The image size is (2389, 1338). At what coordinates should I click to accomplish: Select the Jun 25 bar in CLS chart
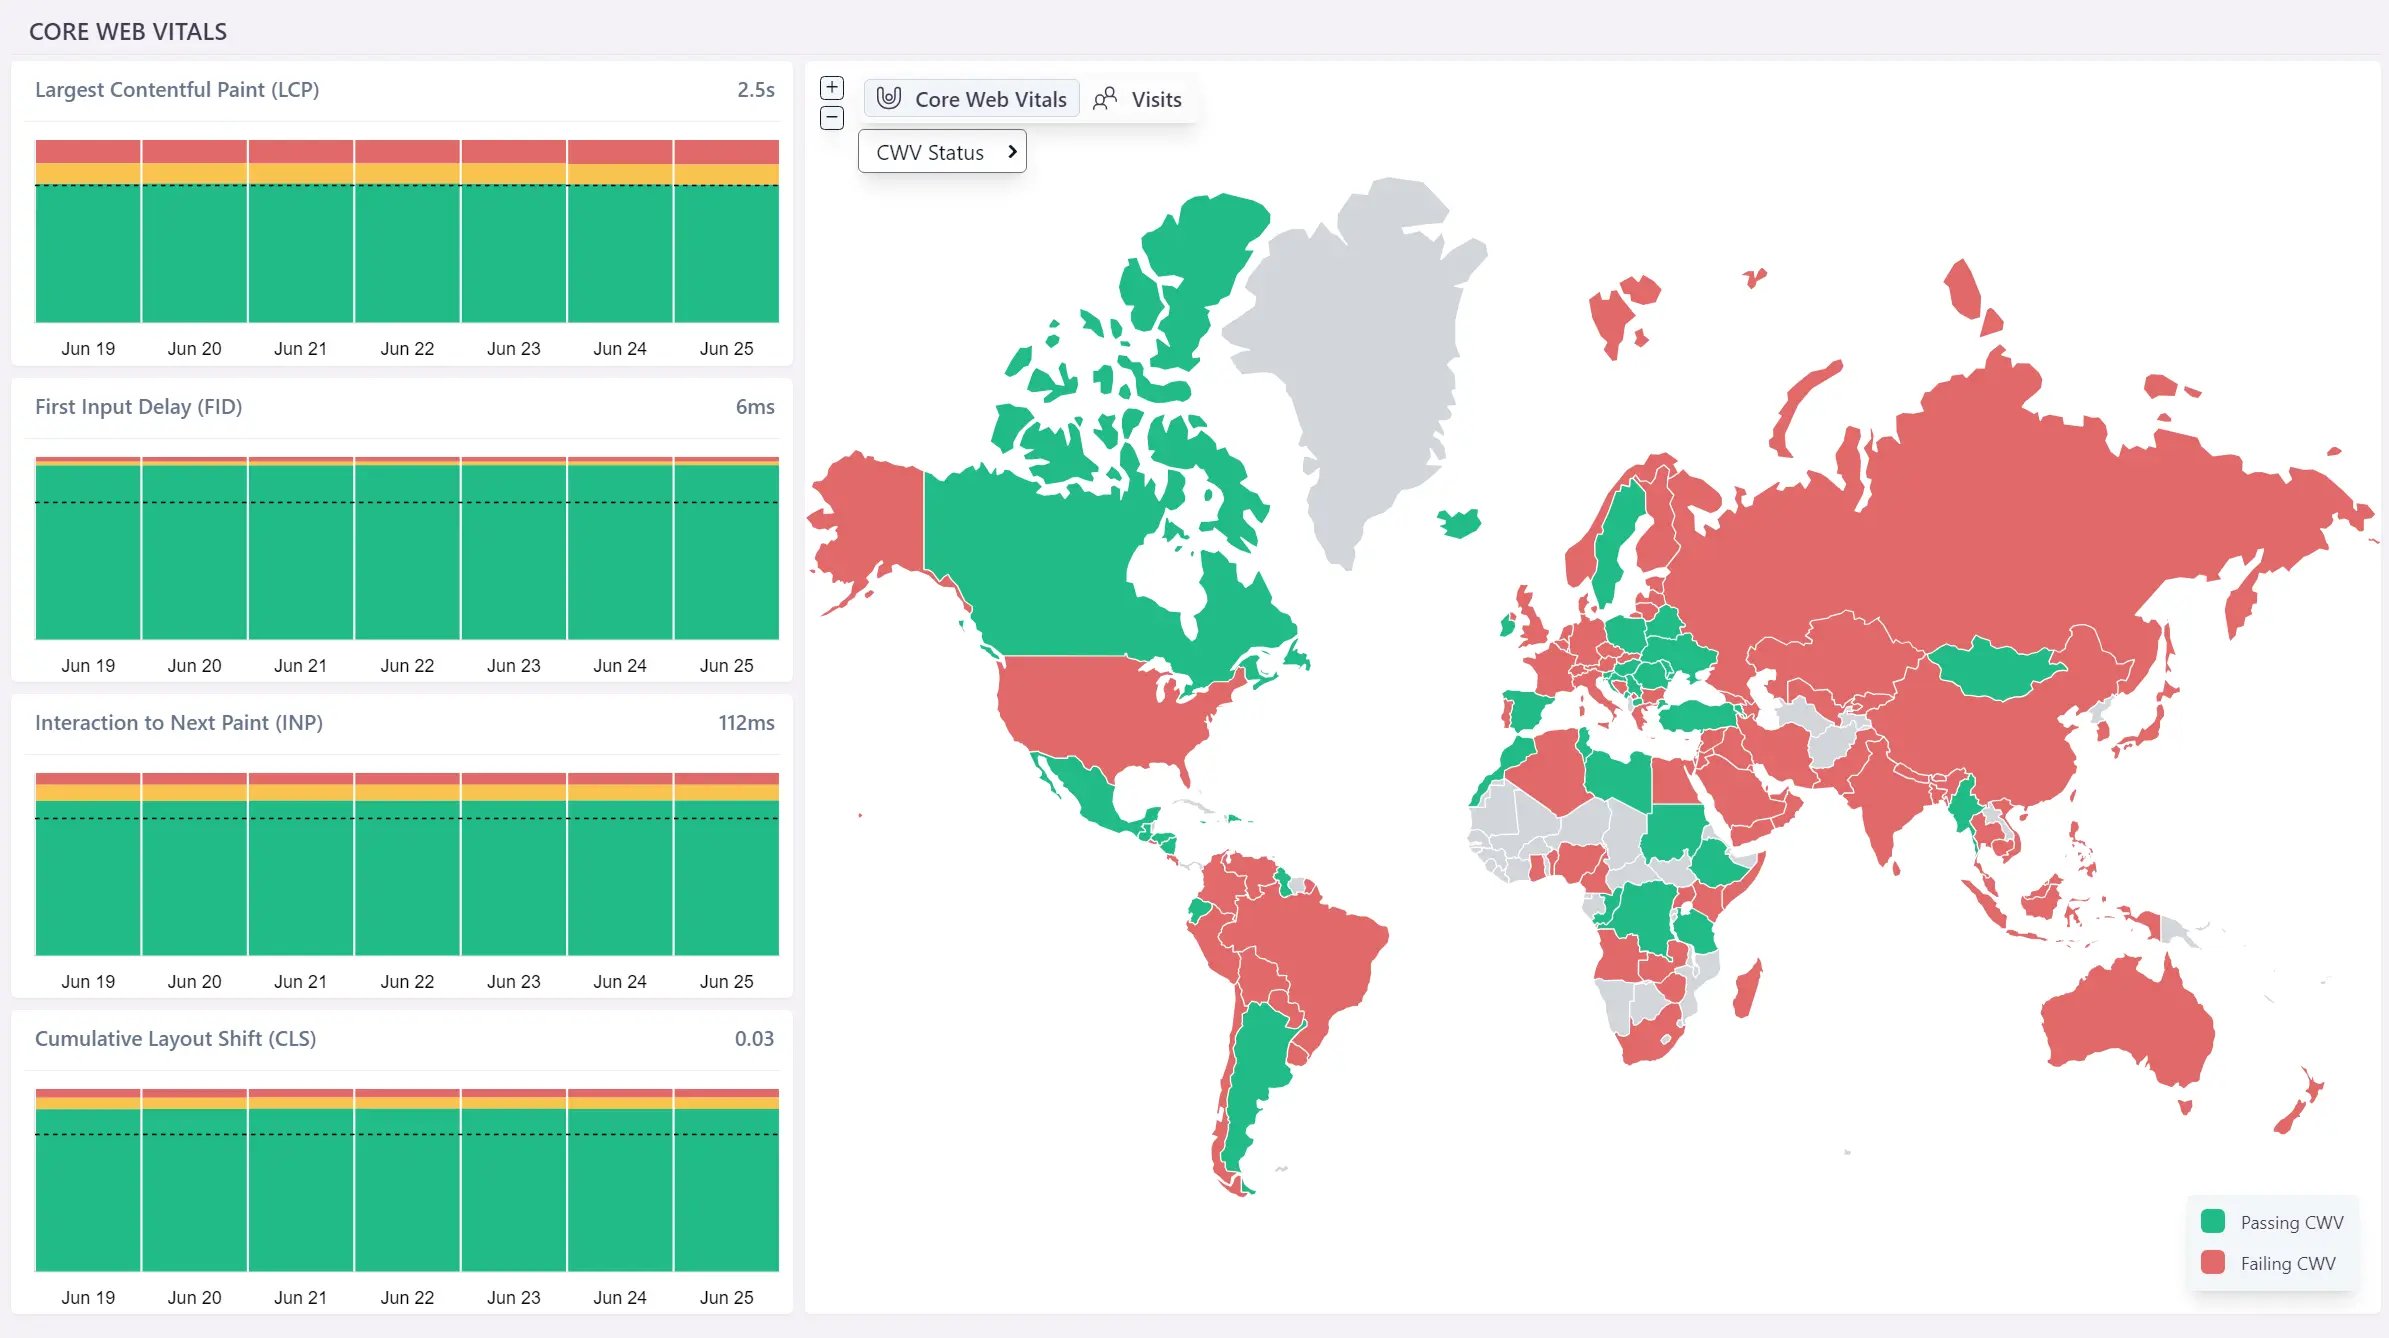click(727, 1180)
